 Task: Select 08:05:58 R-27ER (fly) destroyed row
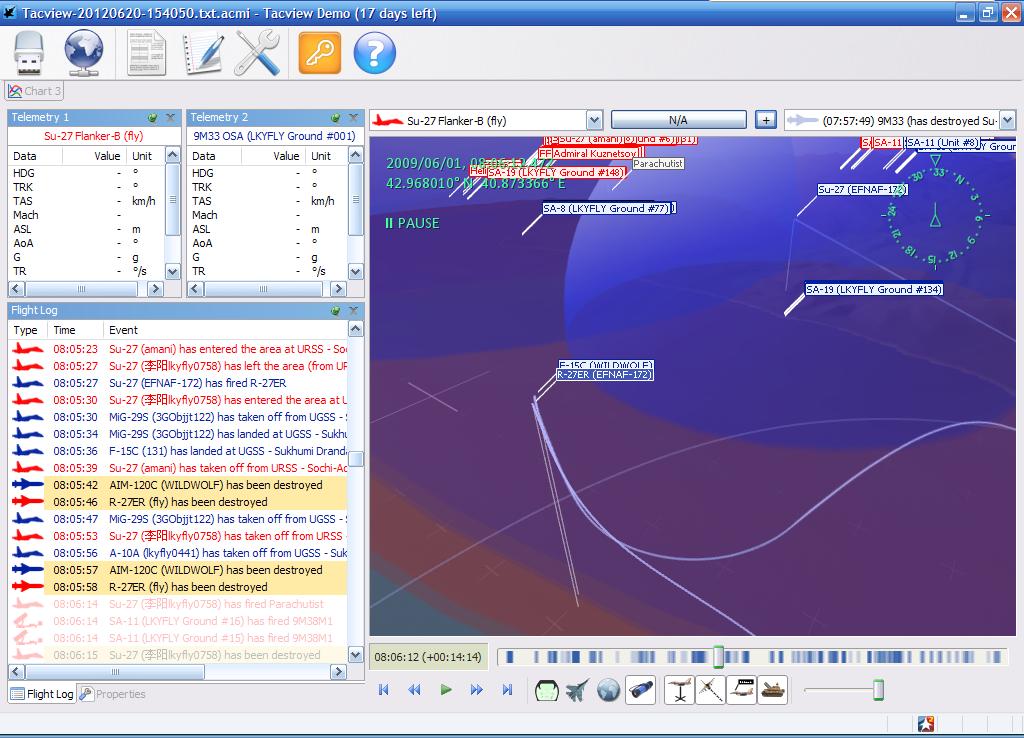pyautogui.click(x=178, y=587)
